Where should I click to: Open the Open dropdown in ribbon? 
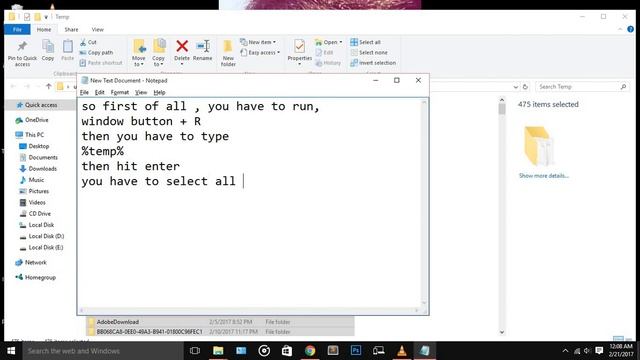(329, 42)
